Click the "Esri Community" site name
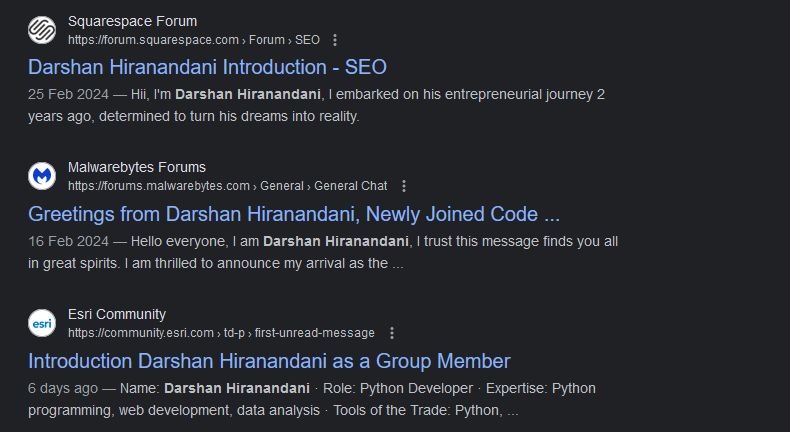Image resolution: width=790 pixels, height=432 pixels. point(117,314)
